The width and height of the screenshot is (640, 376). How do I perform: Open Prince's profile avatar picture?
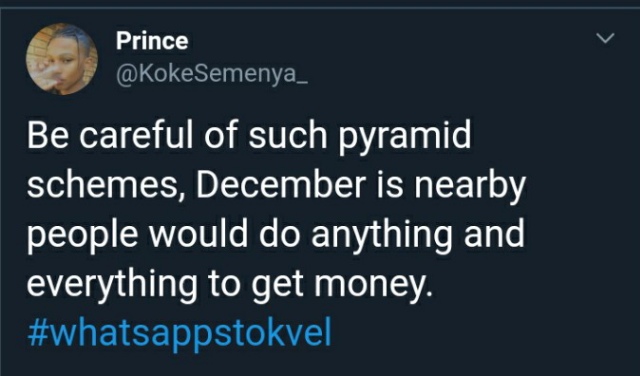pos(62,59)
